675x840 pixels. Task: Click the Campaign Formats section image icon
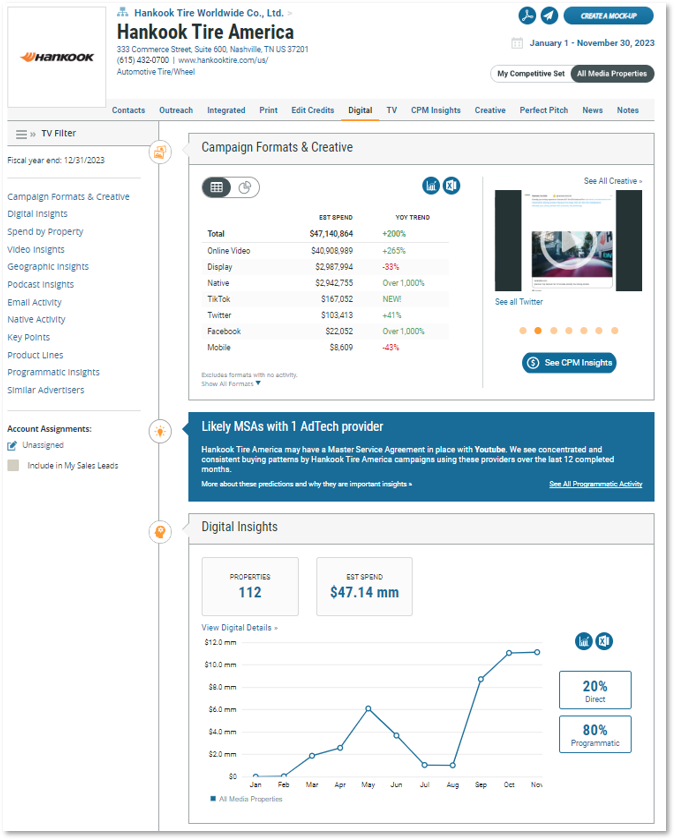(160, 153)
